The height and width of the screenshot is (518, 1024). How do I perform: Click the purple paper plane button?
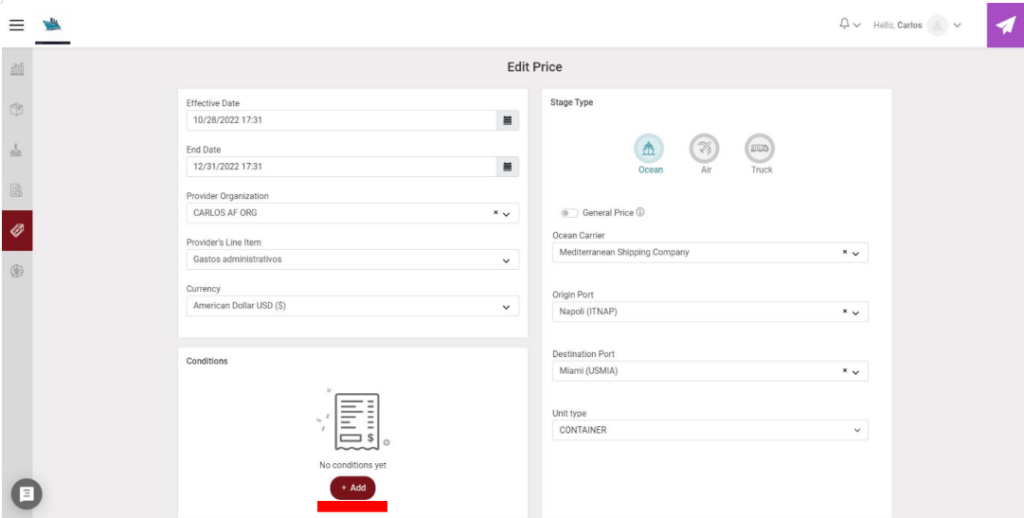coord(1005,25)
